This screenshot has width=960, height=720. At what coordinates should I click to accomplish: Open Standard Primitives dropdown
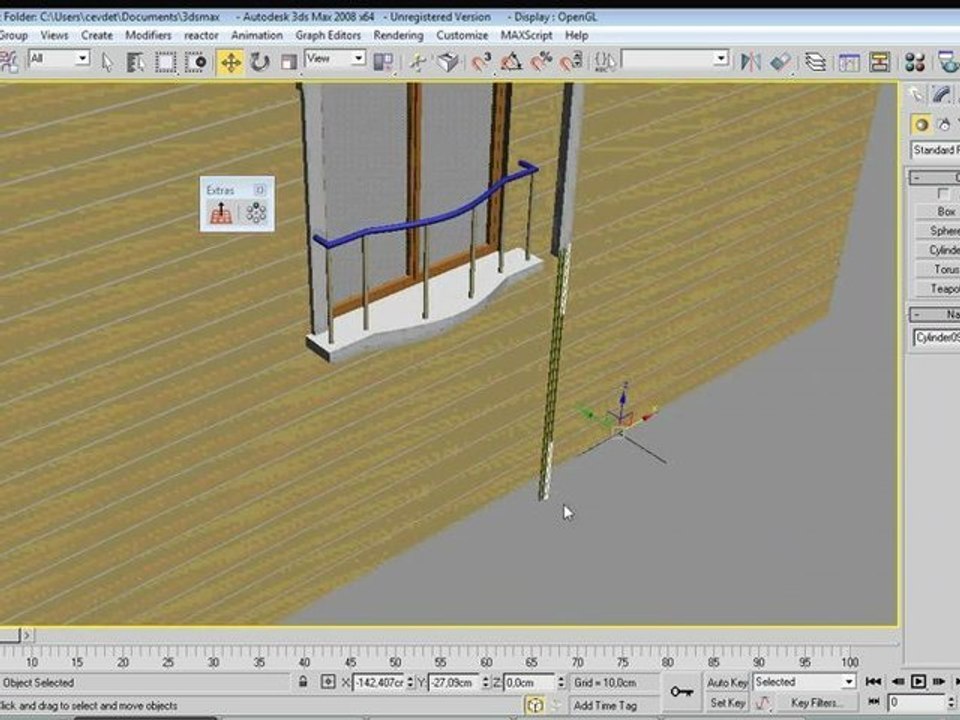point(935,150)
